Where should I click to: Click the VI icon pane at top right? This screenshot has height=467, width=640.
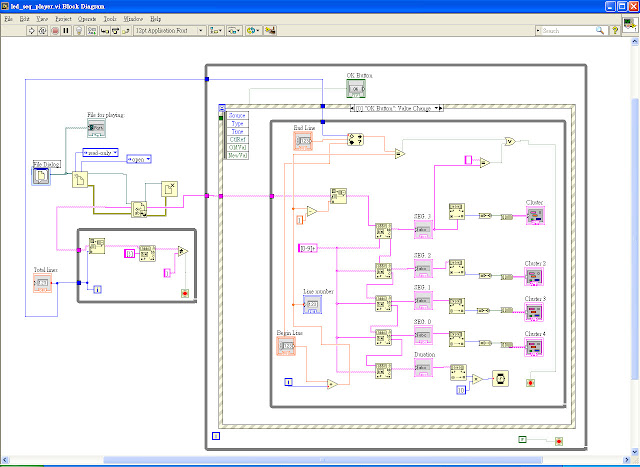click(x=630, y=24)
